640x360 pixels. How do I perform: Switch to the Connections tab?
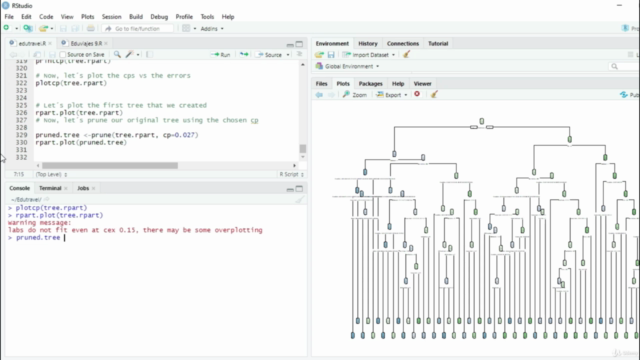pyautogui.click(x=403, y=43)
